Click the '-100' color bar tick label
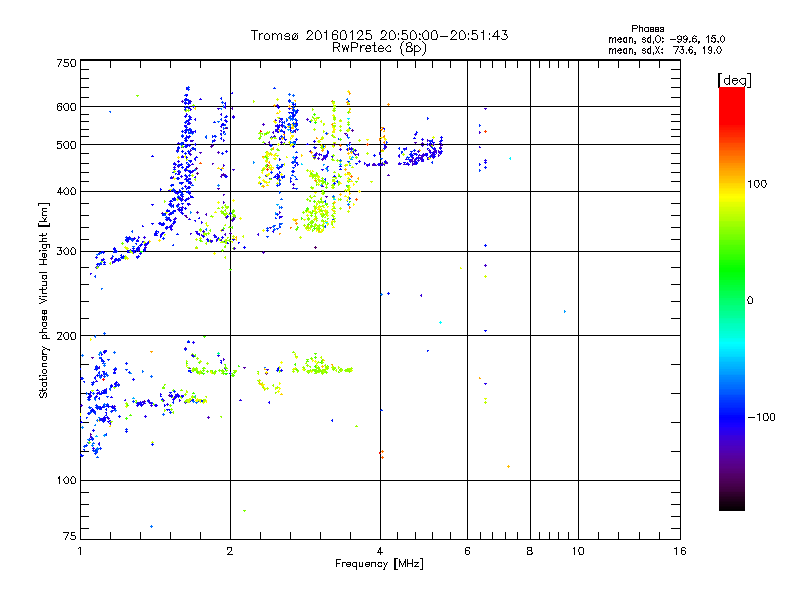Viewport: 800px width, 600px height. [761, 417]
